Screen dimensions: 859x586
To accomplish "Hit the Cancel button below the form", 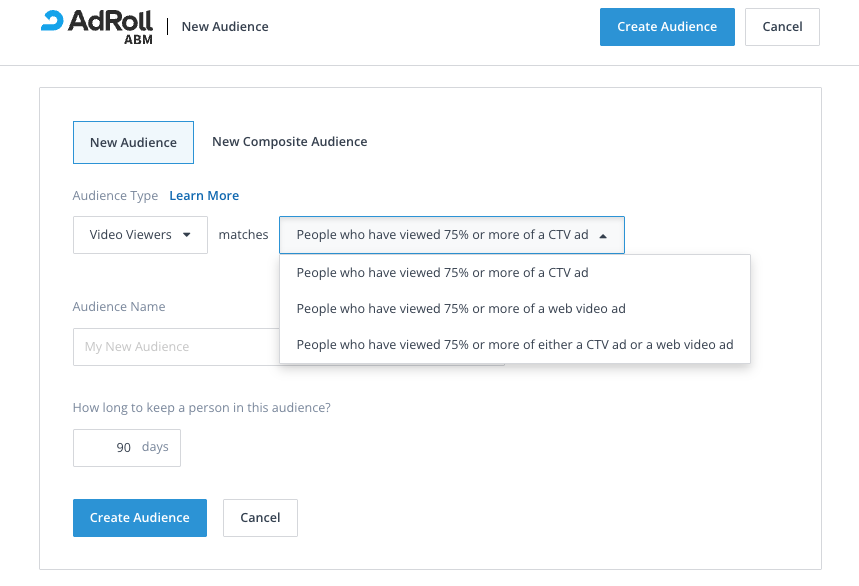I will tap(260, 518).
